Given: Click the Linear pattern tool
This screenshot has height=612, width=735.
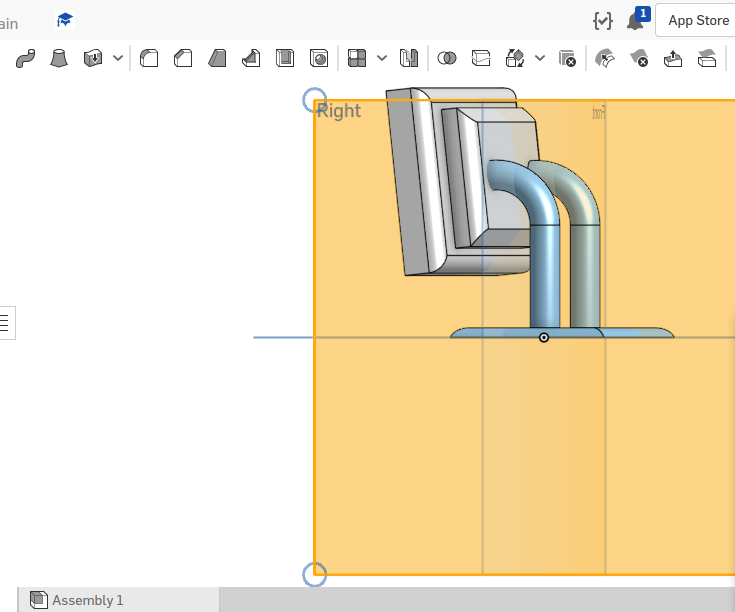Looking at the screenshot, I should (x=357, y=58).
